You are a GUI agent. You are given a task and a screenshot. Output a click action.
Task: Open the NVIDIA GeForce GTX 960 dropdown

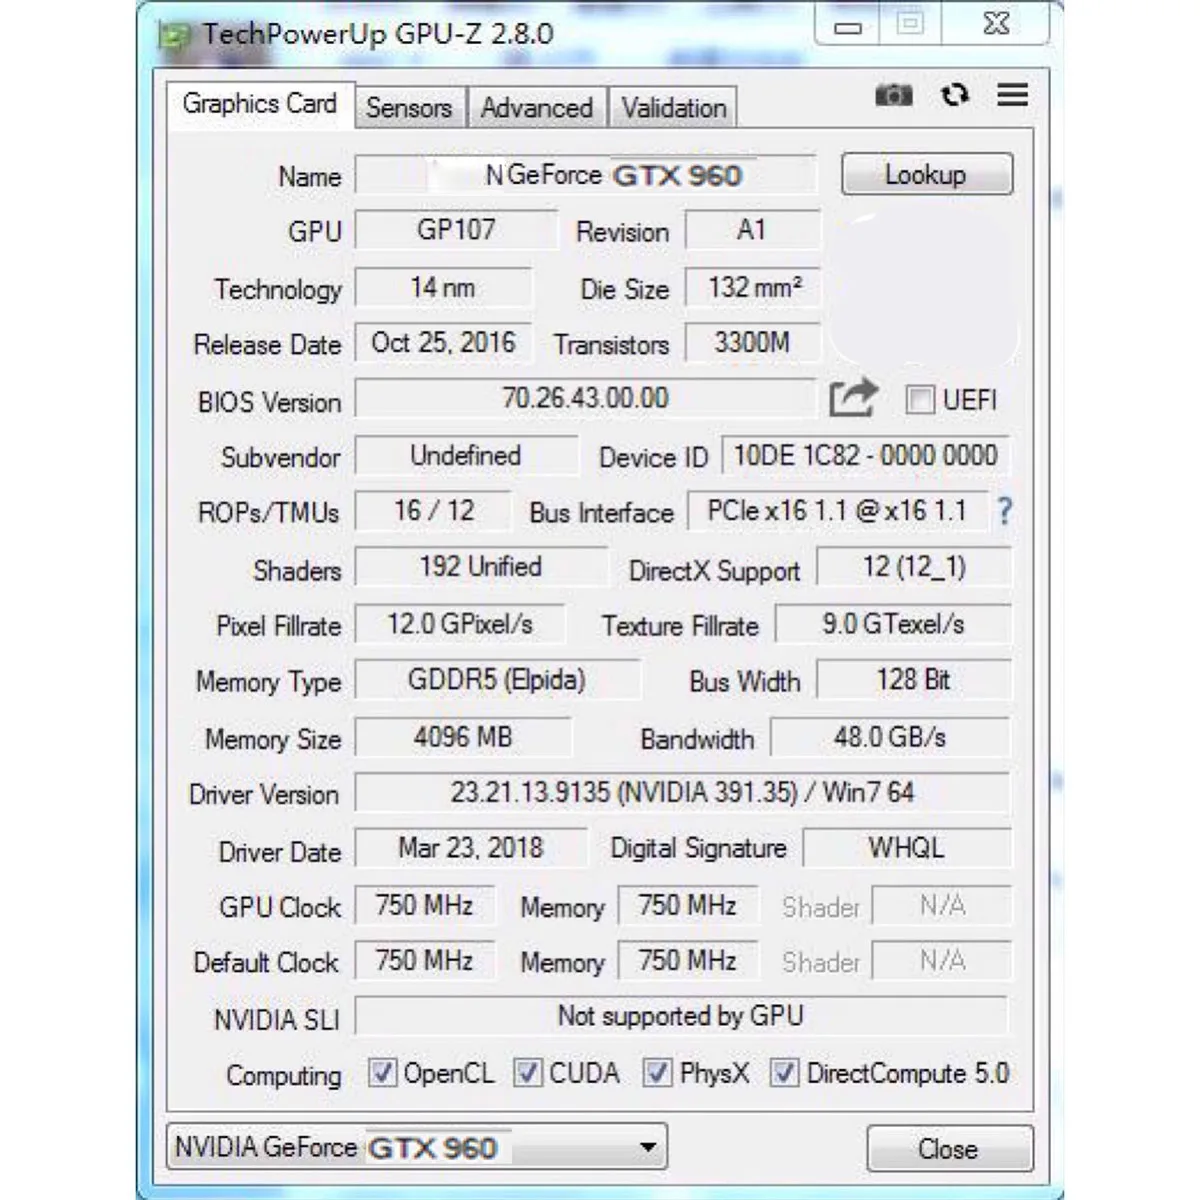(x=417, y=1147)
